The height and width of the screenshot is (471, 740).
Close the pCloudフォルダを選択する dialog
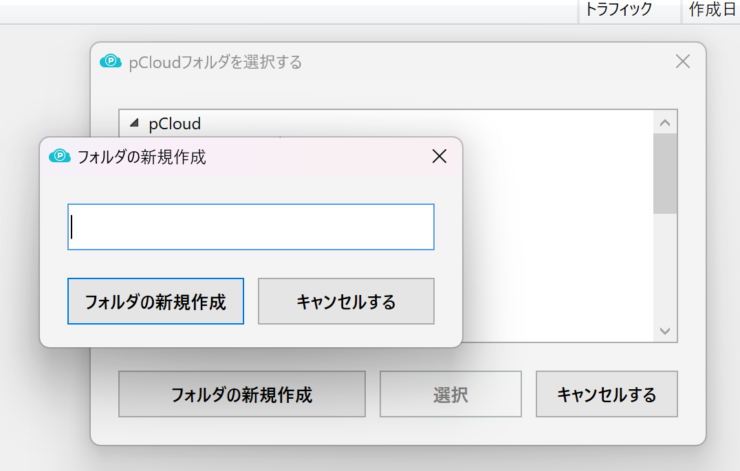coord(682,61)
